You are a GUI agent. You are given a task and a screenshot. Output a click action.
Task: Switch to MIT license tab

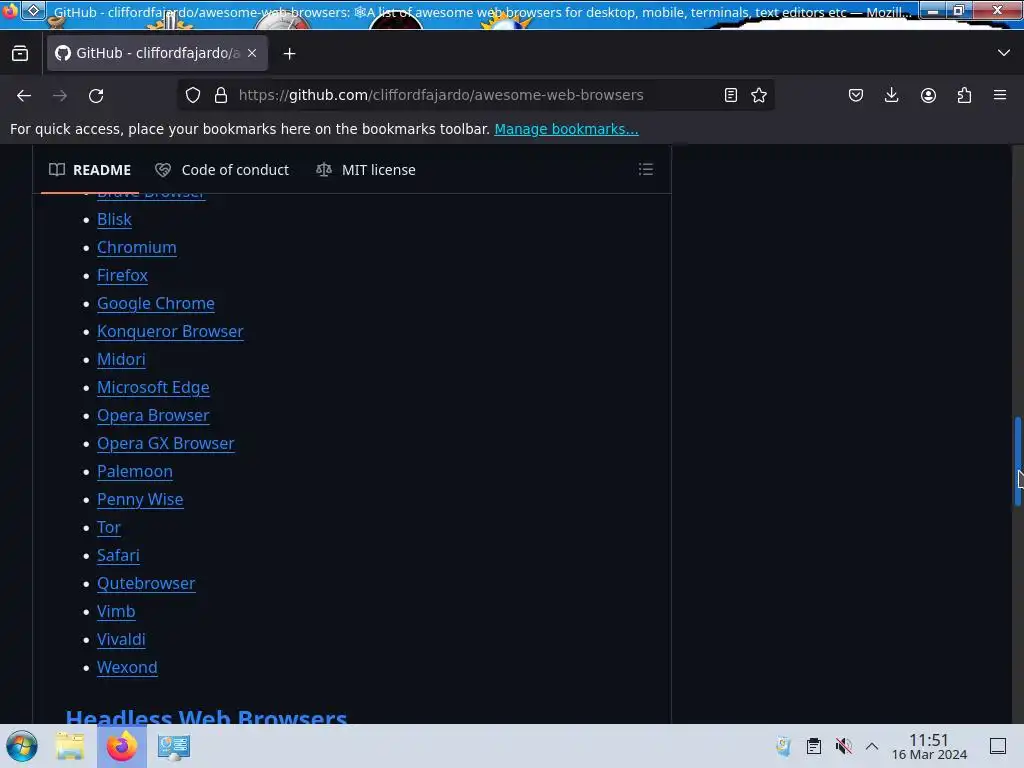[x=366, y=170]
